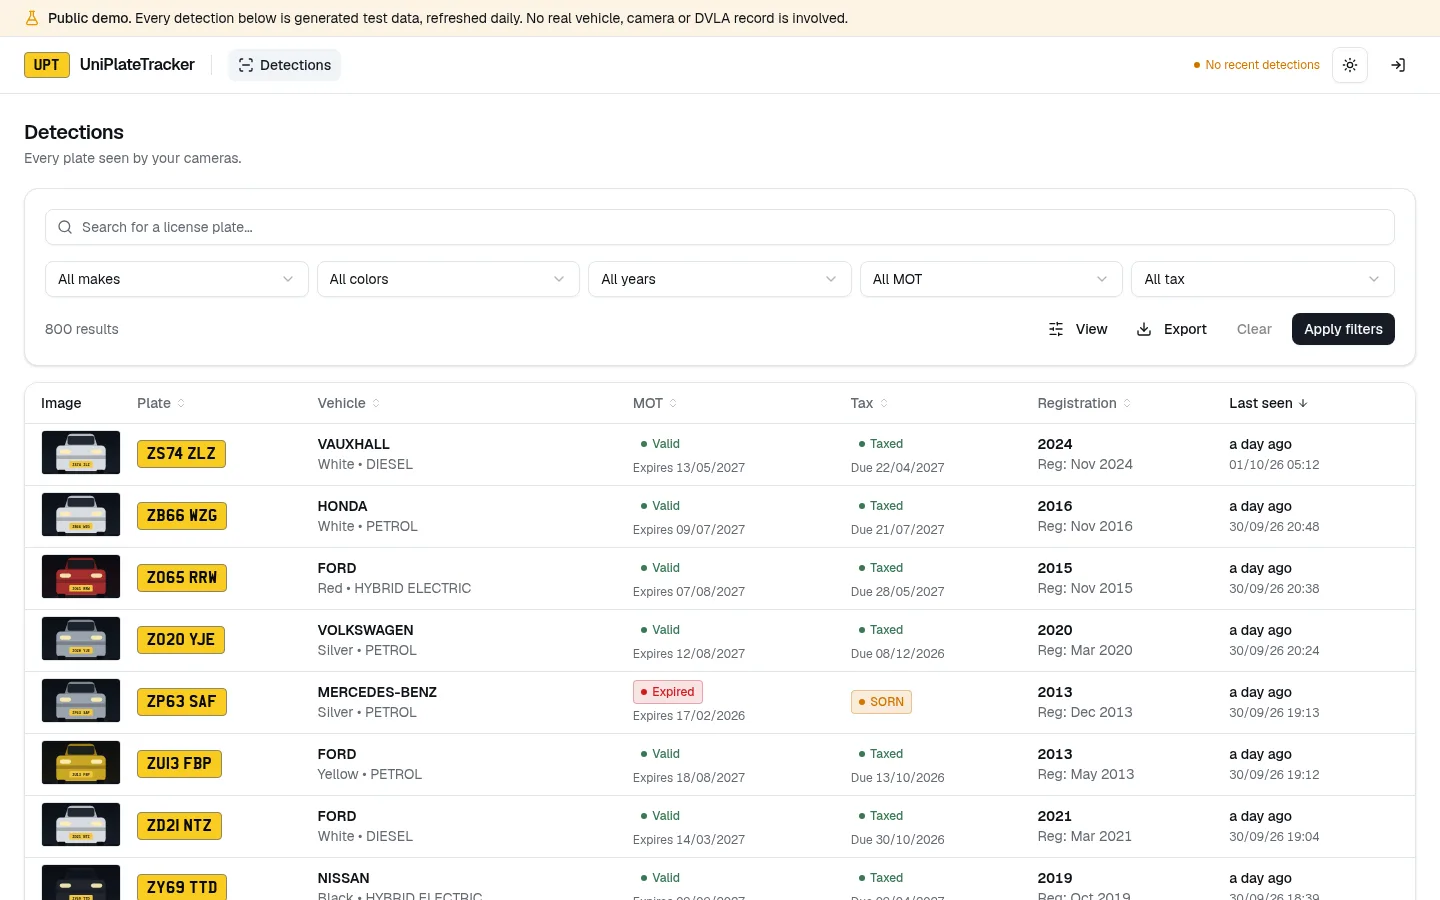
Task: Sort table by MOT column
Action: click(x=655, y=403)
